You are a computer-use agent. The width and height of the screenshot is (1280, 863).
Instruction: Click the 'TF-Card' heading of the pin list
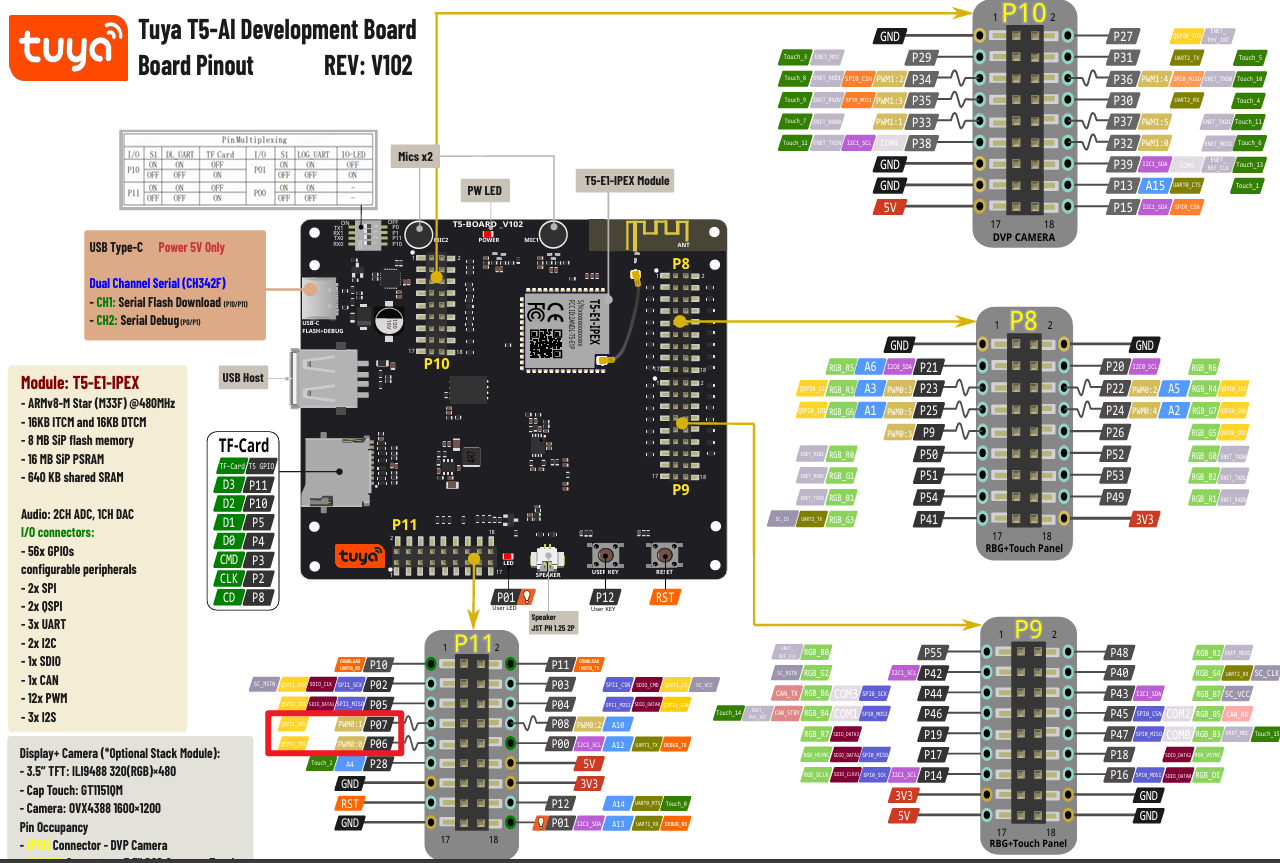coord(244,446)
